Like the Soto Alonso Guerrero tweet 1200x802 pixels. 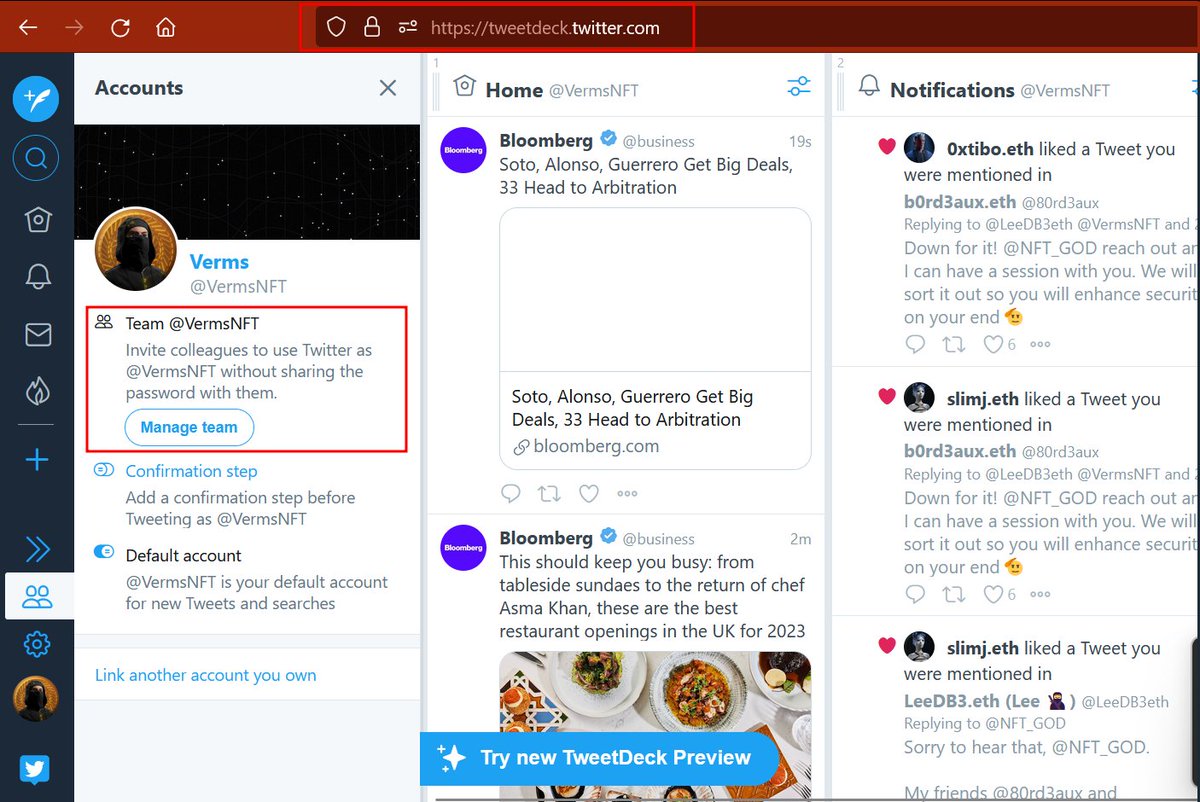coord(589,493)
